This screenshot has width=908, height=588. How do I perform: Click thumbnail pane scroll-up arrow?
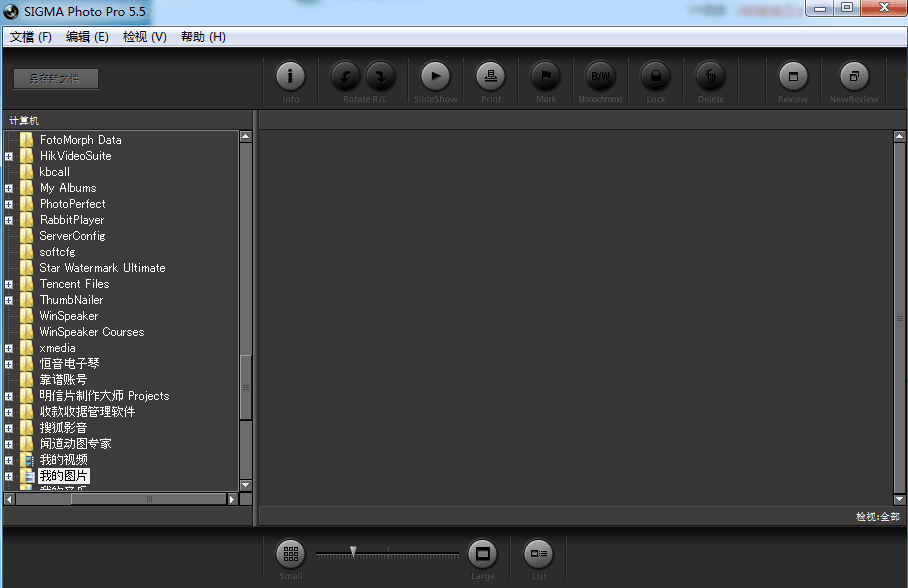point(899,137)
